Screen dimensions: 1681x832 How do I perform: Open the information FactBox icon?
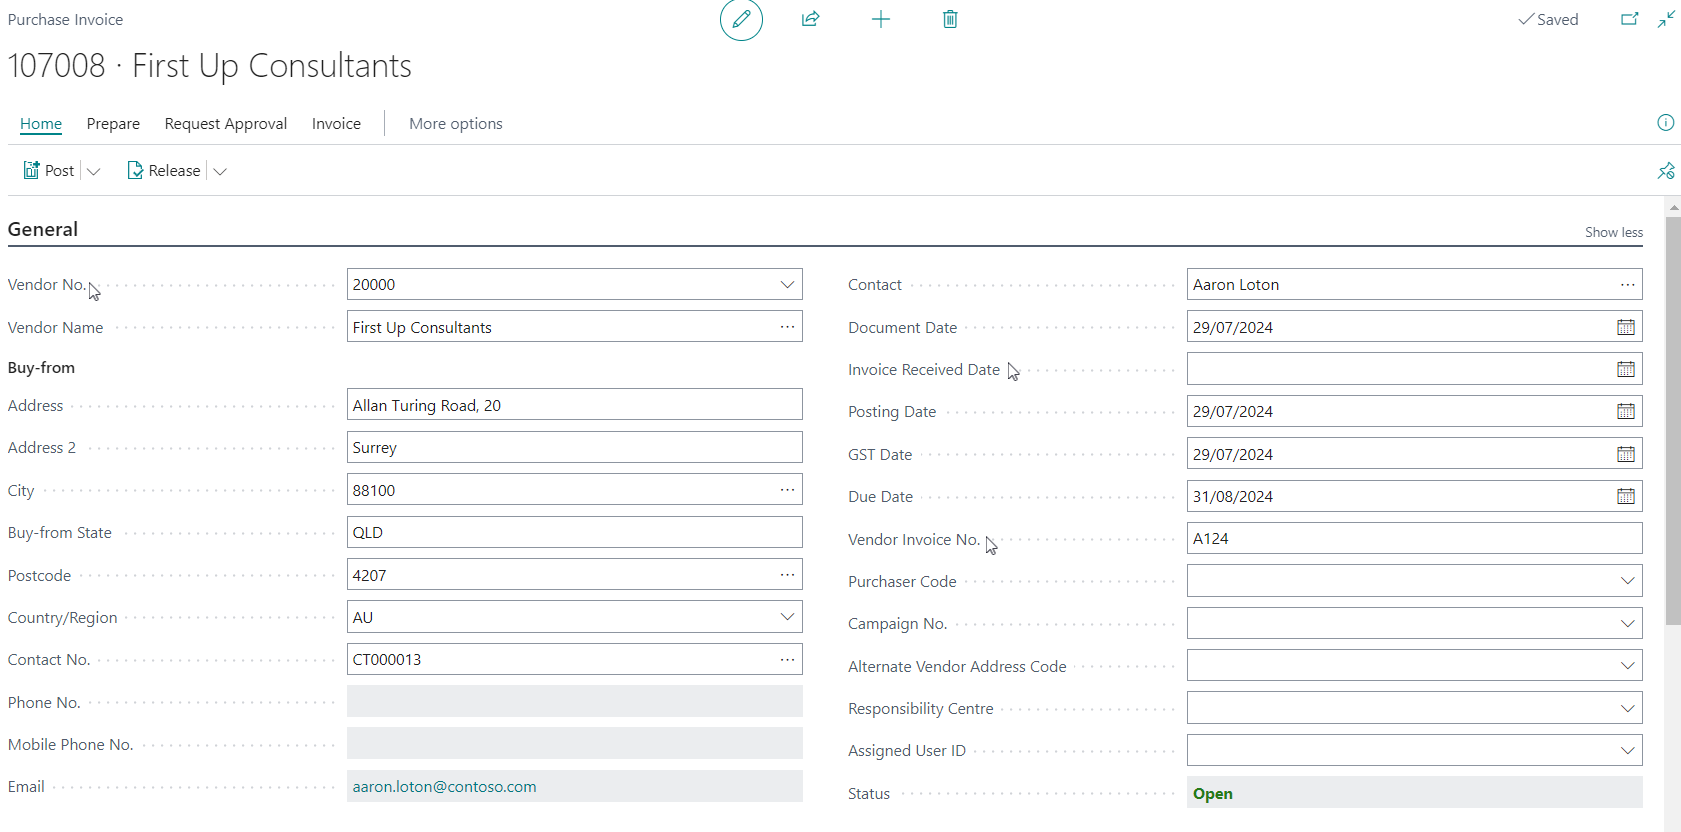point(1665,122)
